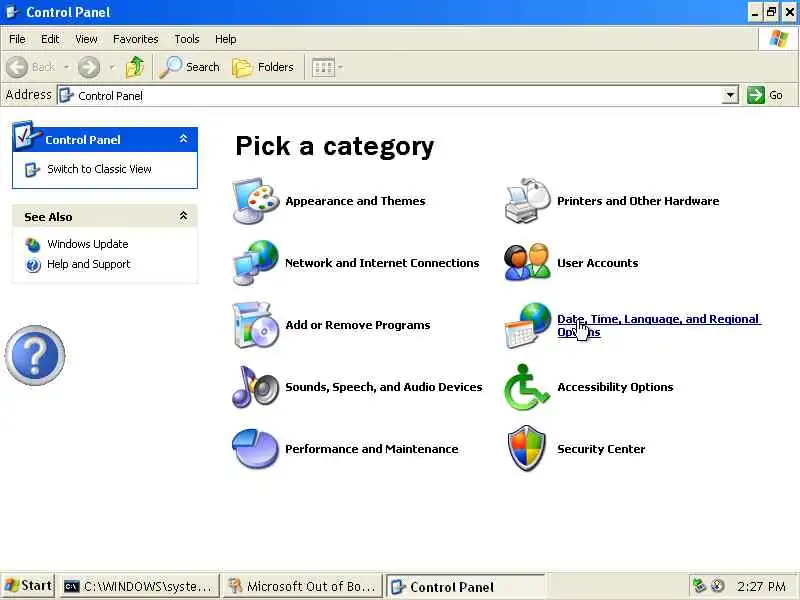
Task: Open the Search toolbar button
Action: pos(189,67)
